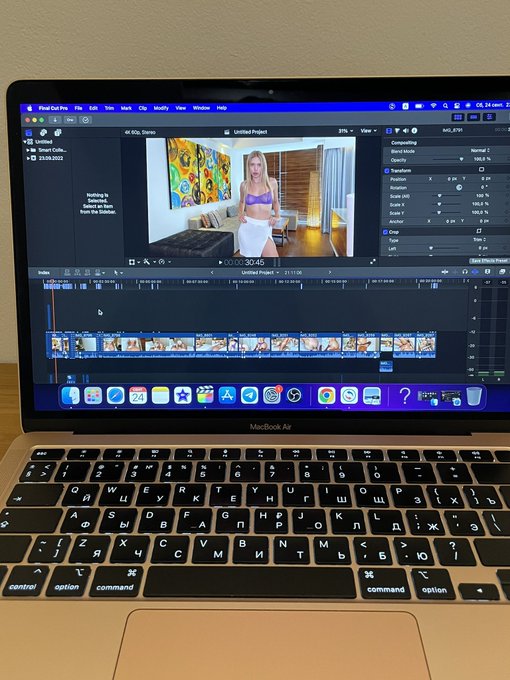The width and height of the screenshot is (510, 680).
Task: Show the Background Tasks checkmark button
Action: pyautogui.click(x=85, y=120)
